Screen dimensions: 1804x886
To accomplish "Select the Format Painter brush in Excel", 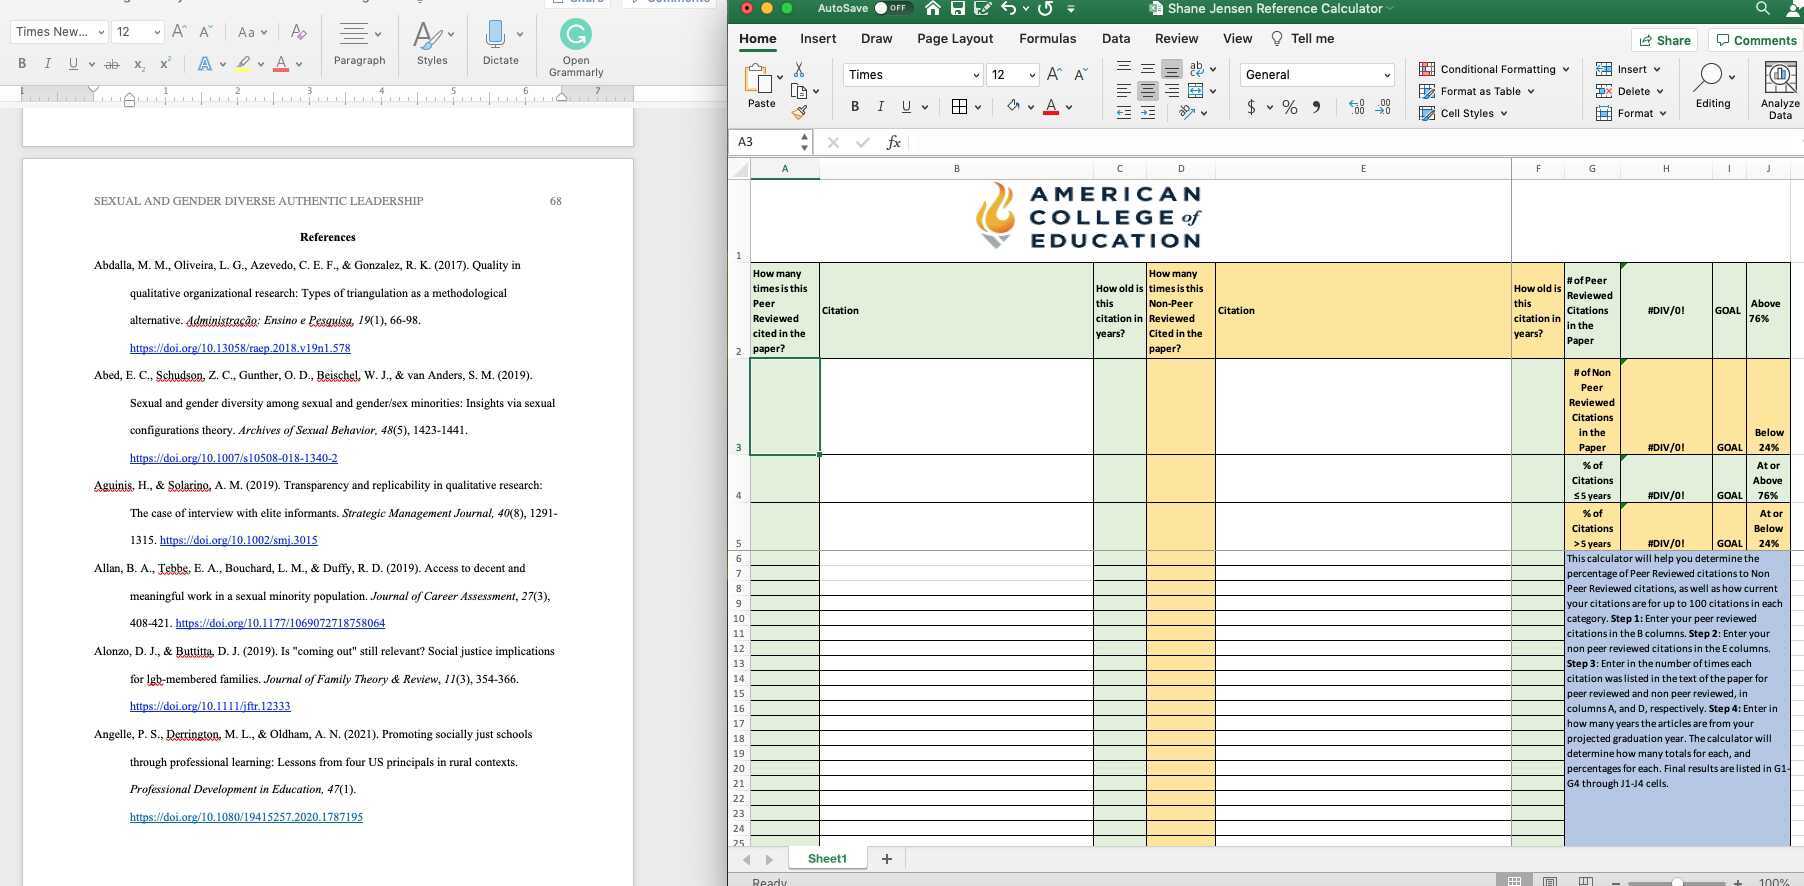I will point(799,113).
